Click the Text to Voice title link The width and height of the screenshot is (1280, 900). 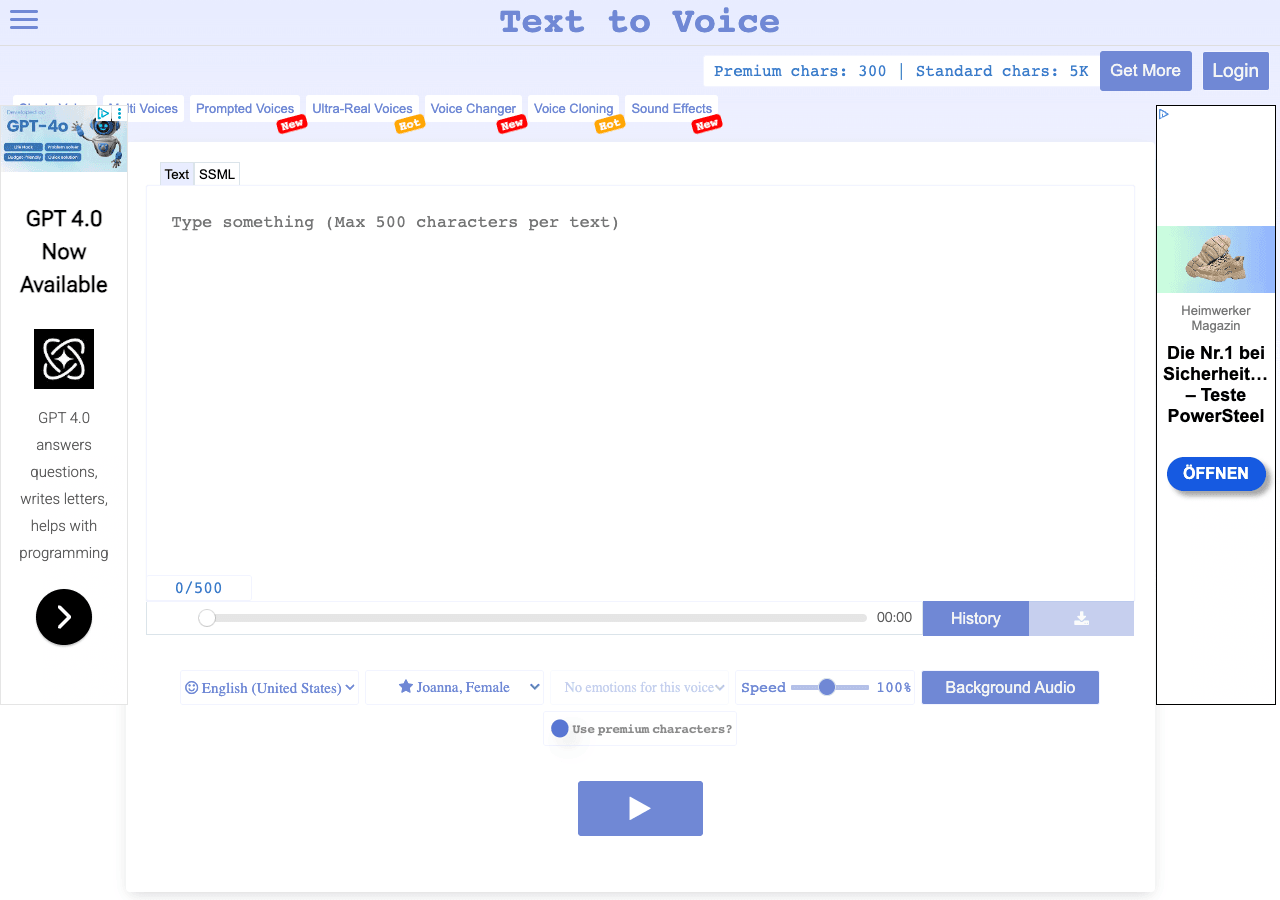[x=640, y=21]
